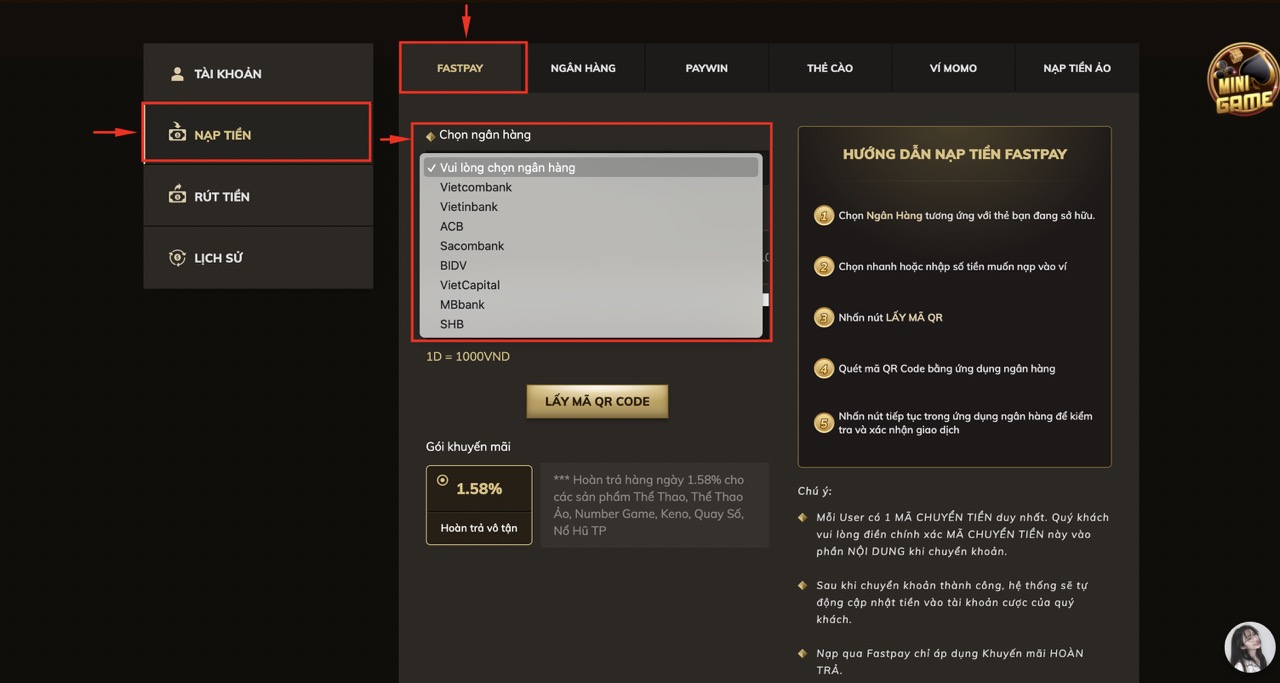Open RÚT TIỀN in sidebar
The width and height of the screenshot is (1280, 683).
click(x=258, y=196)
